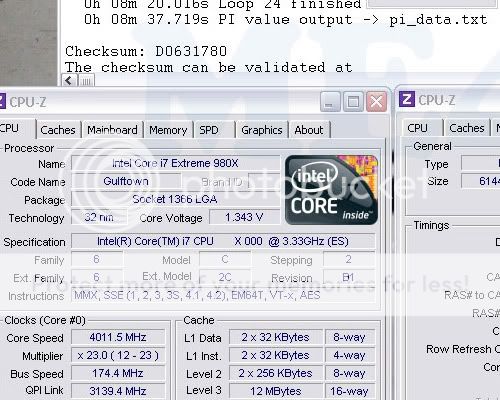
Task: Click the PI value output pi_data.txt line
Action: [285, 19]
